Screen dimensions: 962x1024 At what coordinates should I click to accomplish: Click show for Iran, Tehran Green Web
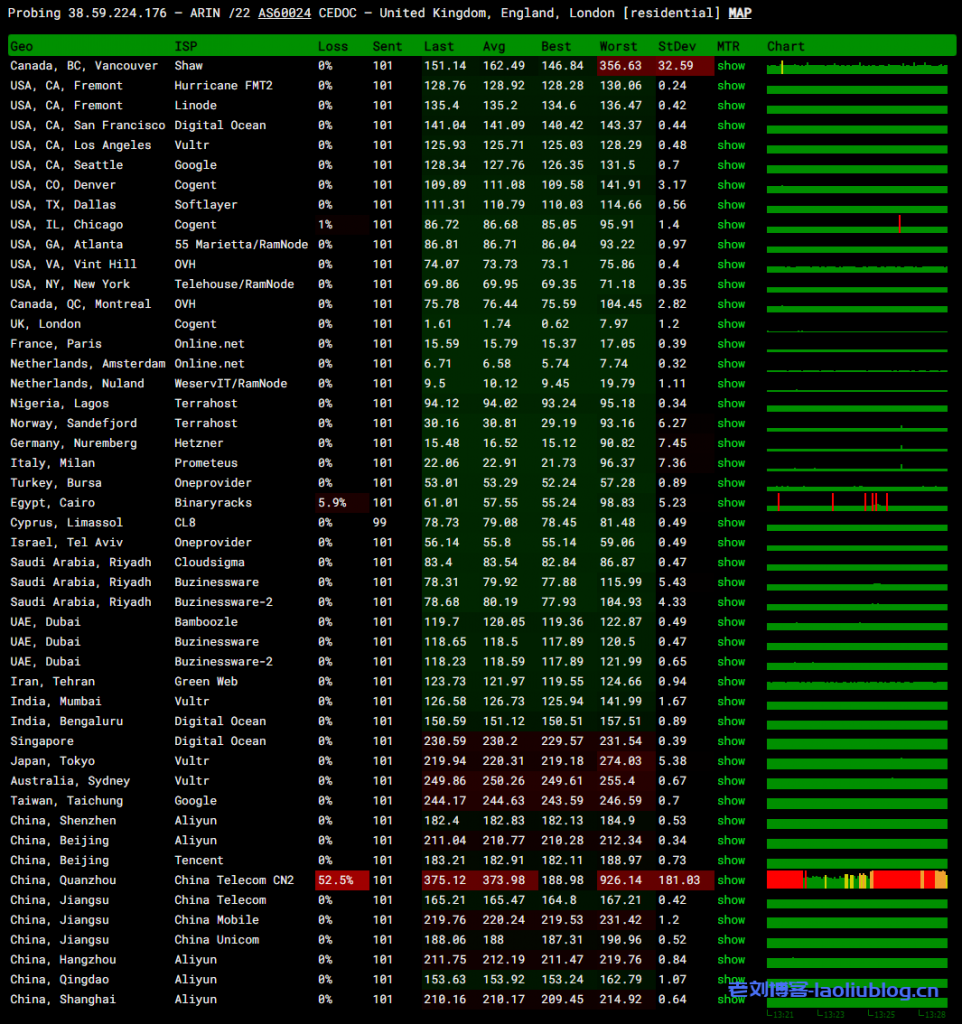731,682
